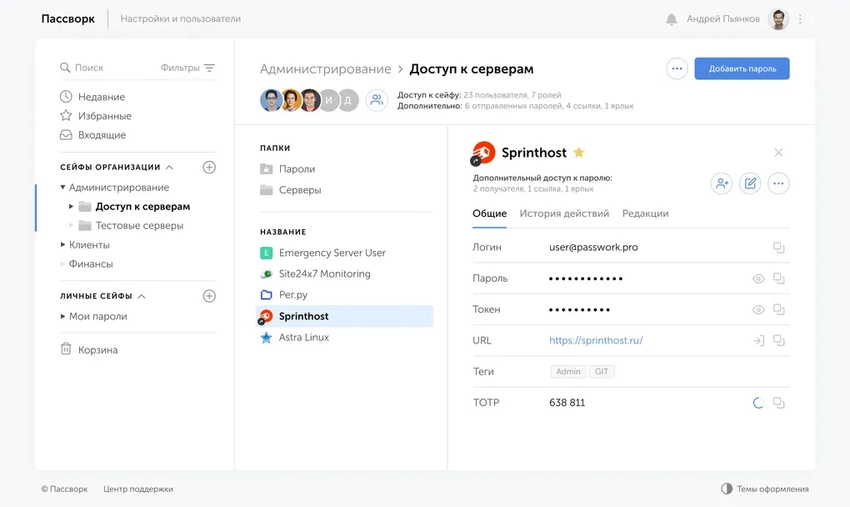Reveal the Пароль field
The height and width of the screenshot is (507, 850).
(758, 279)
